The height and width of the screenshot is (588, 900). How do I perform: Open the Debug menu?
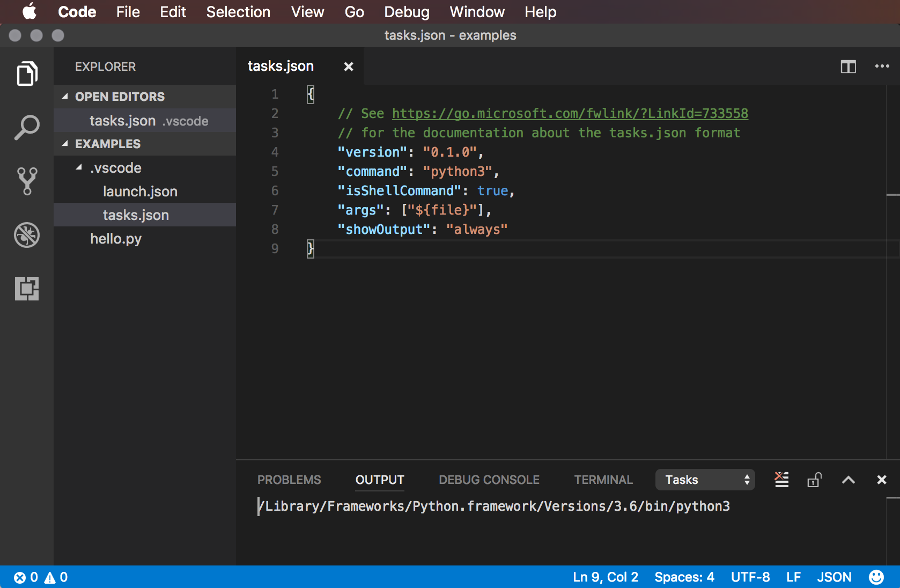click(x=406, y=11)
